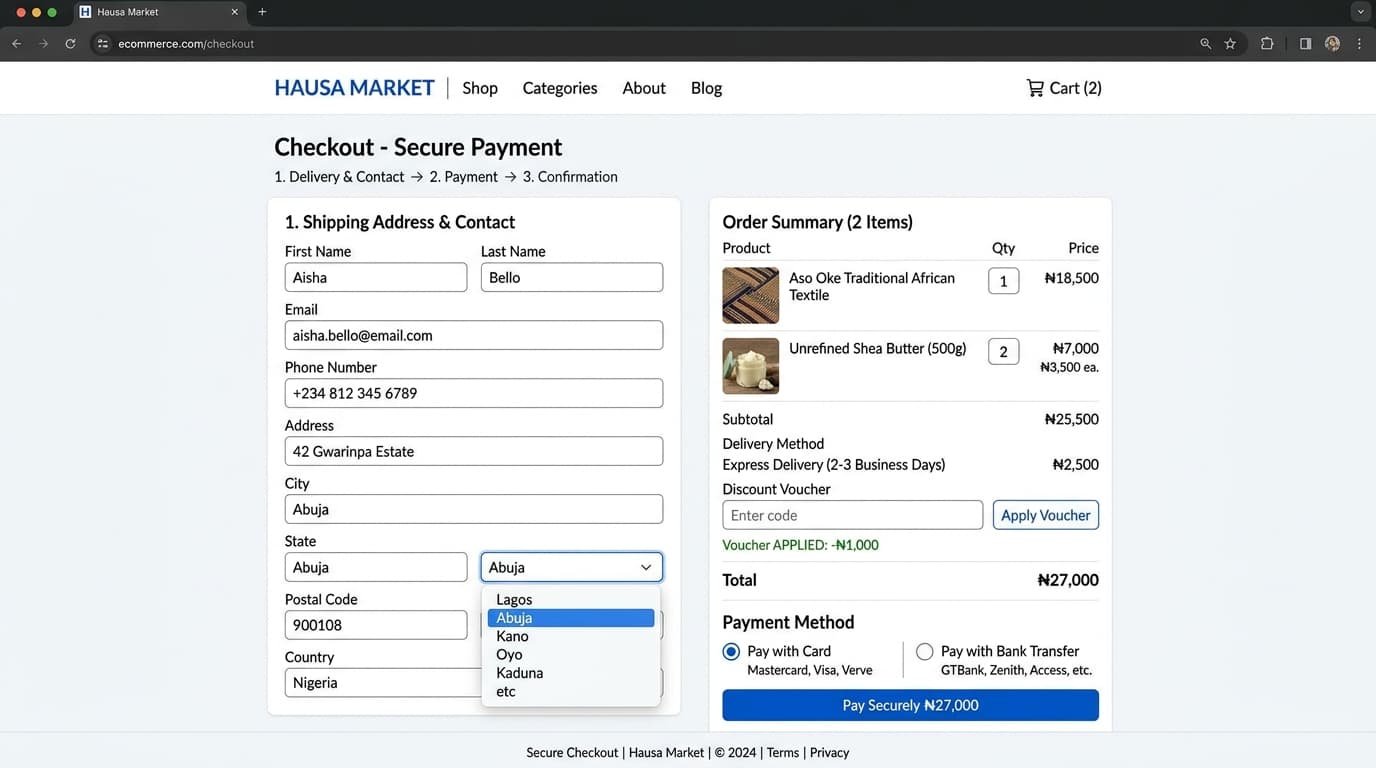Focus the First Name field with Aisha

376,277
